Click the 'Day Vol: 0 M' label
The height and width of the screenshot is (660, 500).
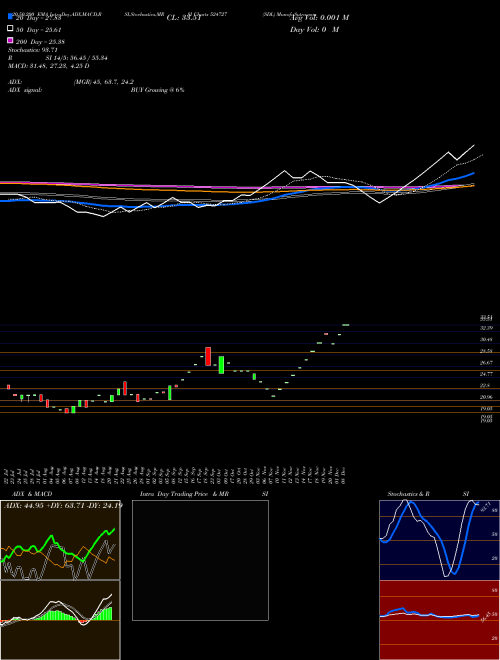[x=314, y=29]
